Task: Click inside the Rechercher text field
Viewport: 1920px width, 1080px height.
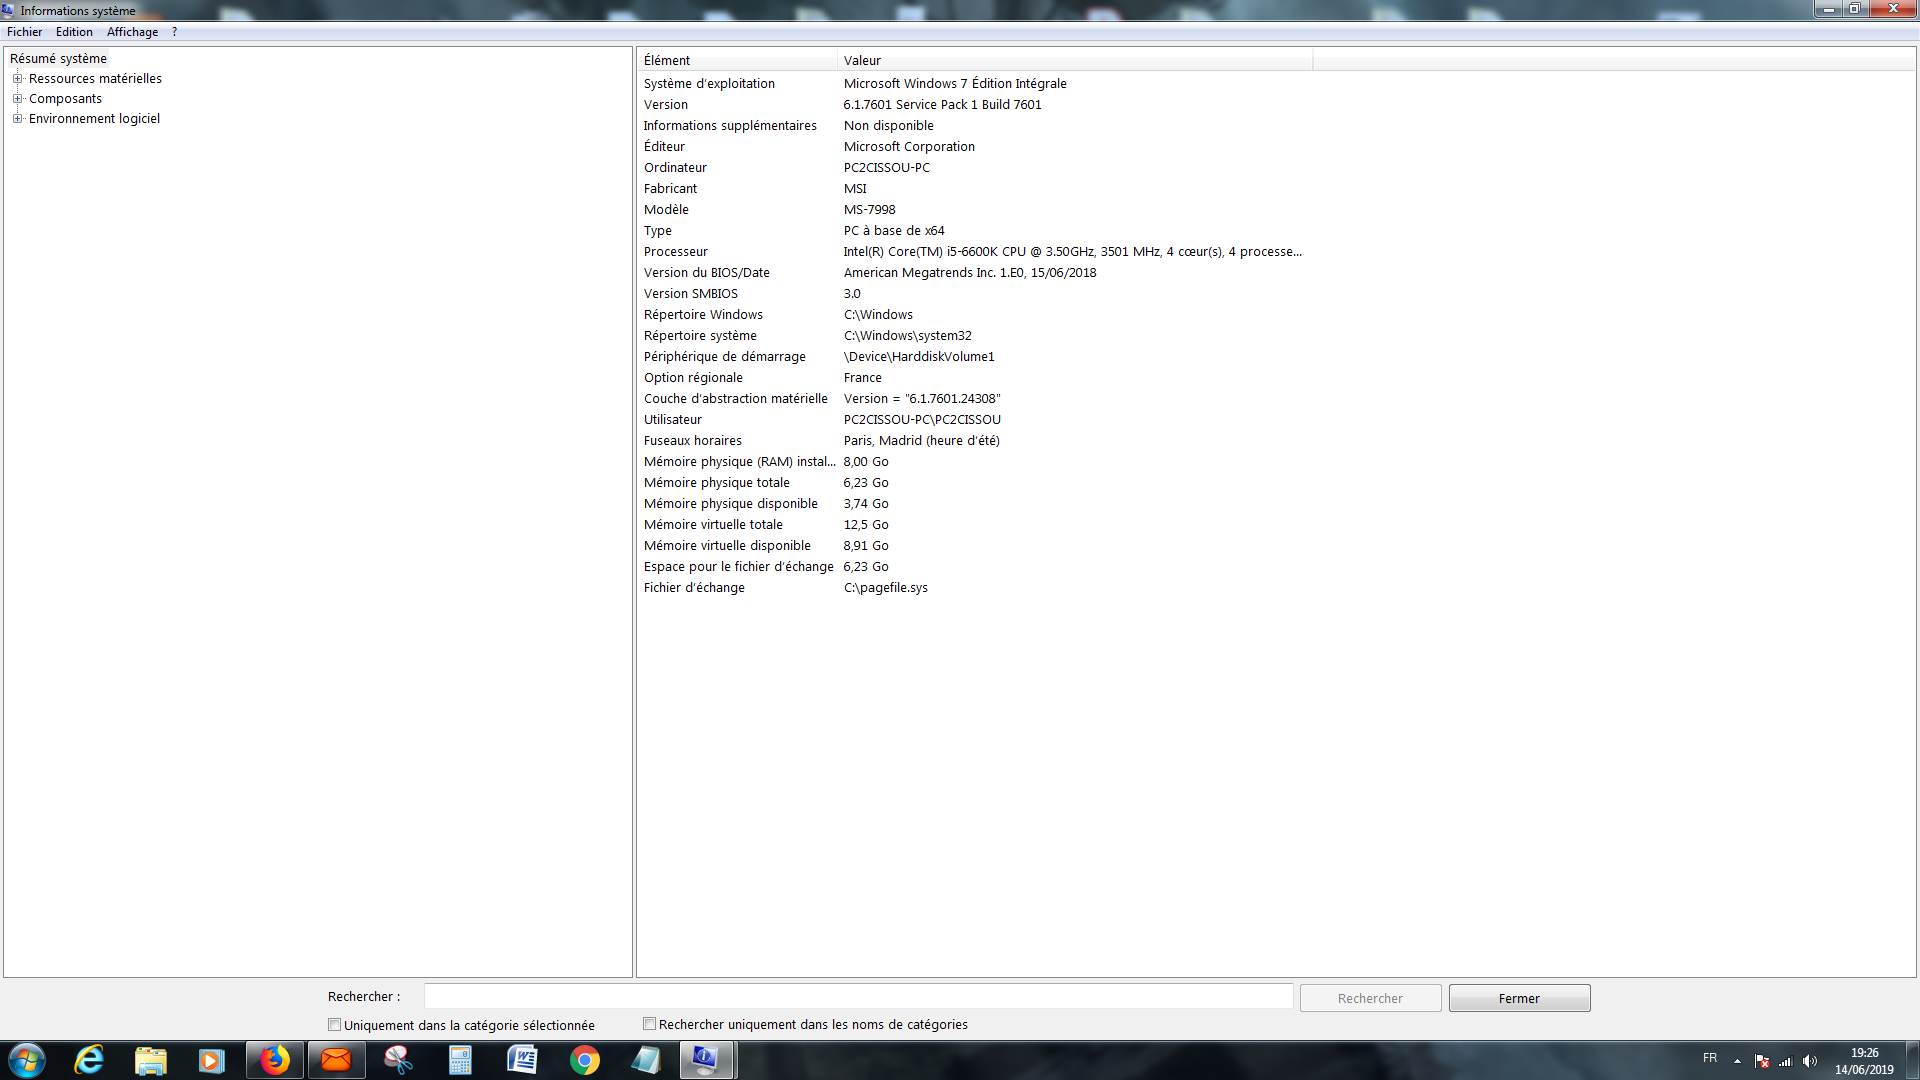Action: (x=858, y=997)
